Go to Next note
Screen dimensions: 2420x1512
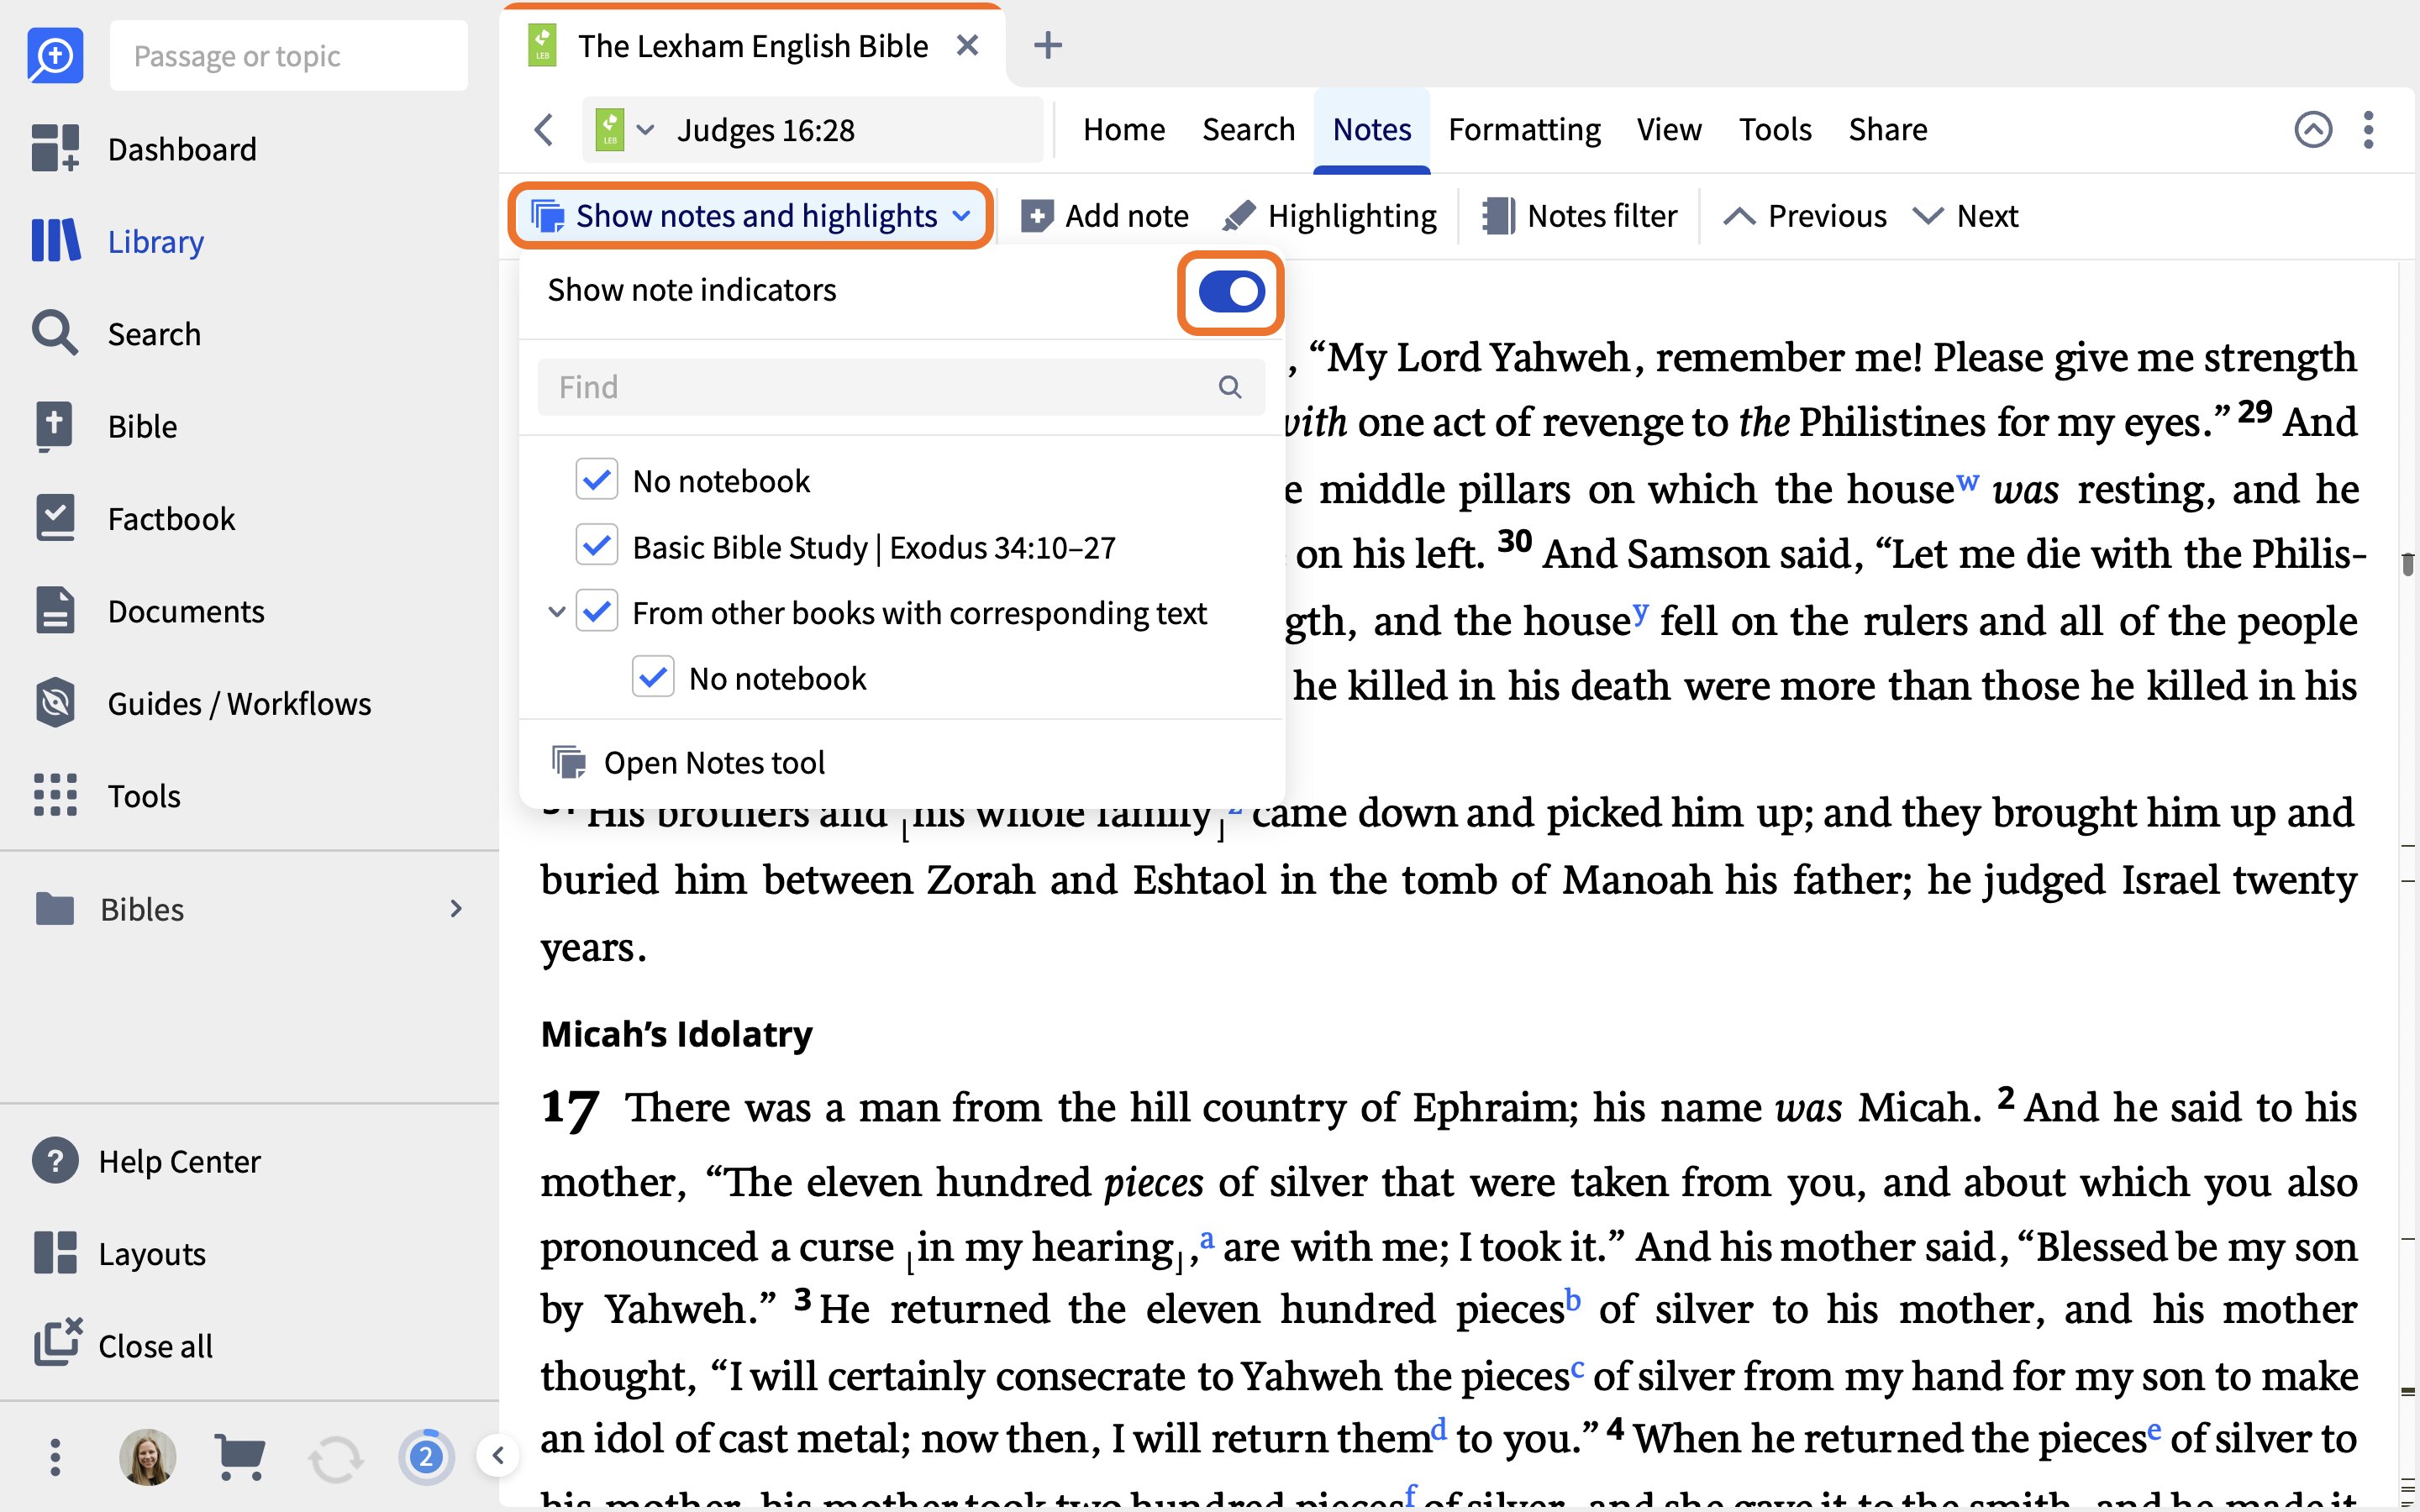point(1966,216)
